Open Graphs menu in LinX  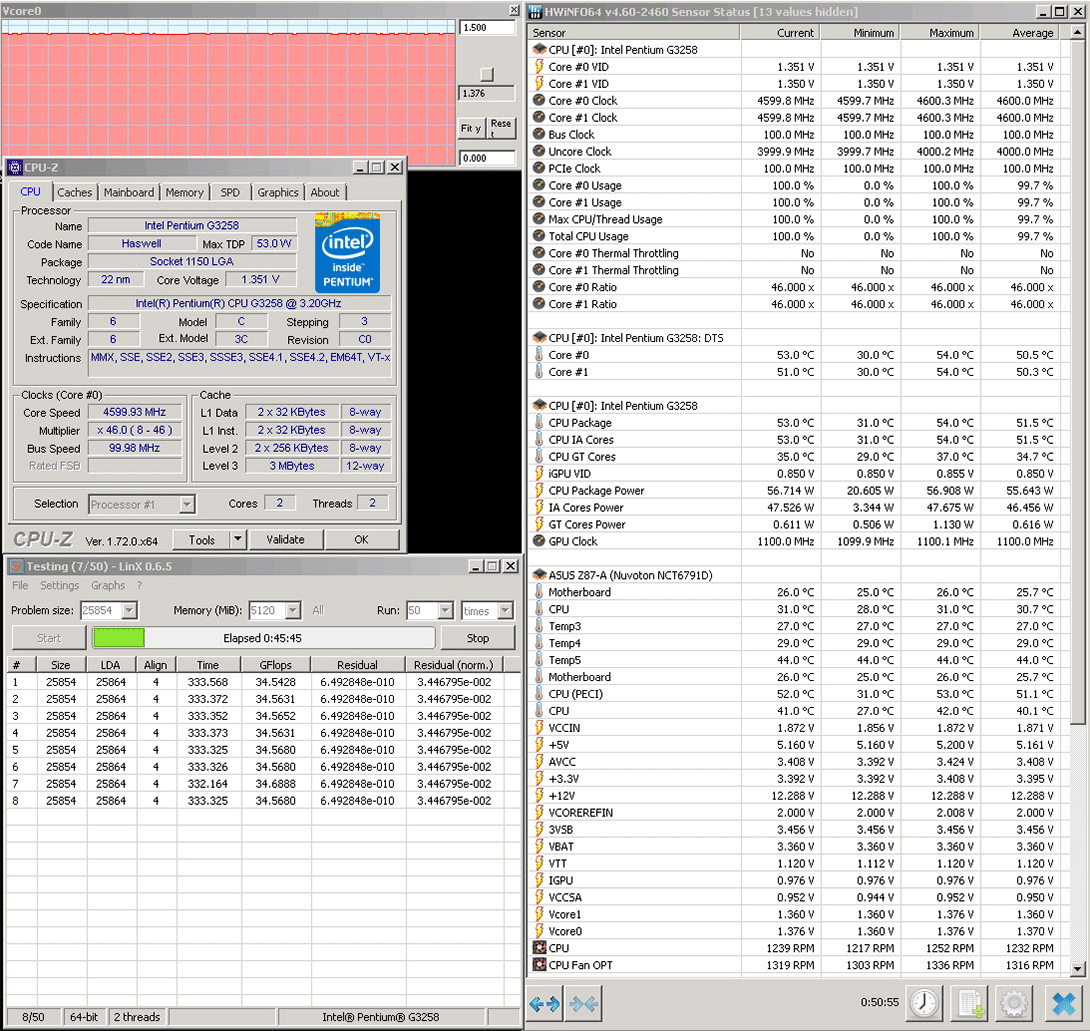108,585
